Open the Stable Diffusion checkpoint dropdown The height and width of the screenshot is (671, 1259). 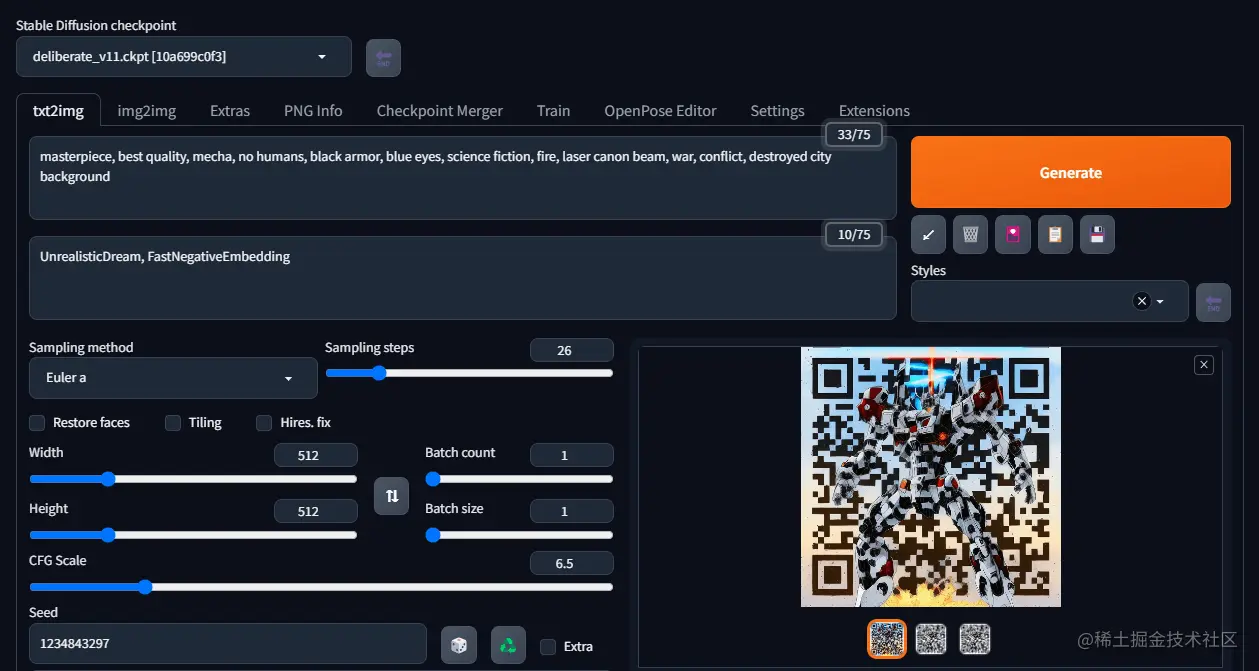184,57
